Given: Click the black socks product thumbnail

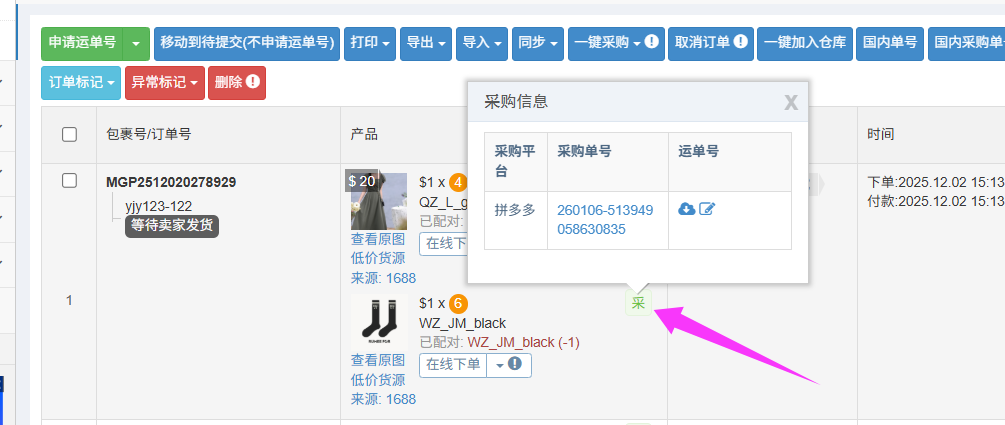Looking at the screenshot, I should click(x=379, y=322).
